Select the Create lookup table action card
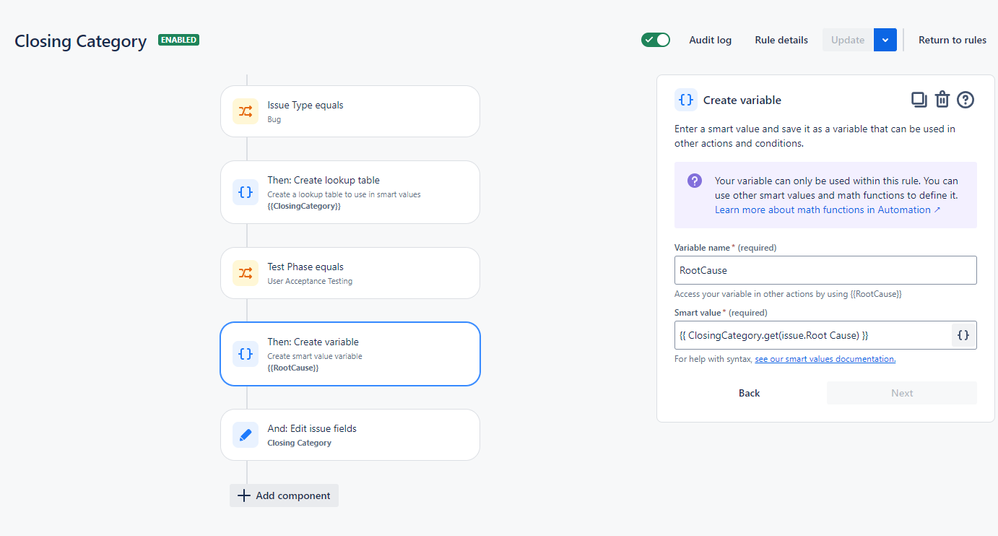This screenshot has height=536, width=998. coord(350,192)
